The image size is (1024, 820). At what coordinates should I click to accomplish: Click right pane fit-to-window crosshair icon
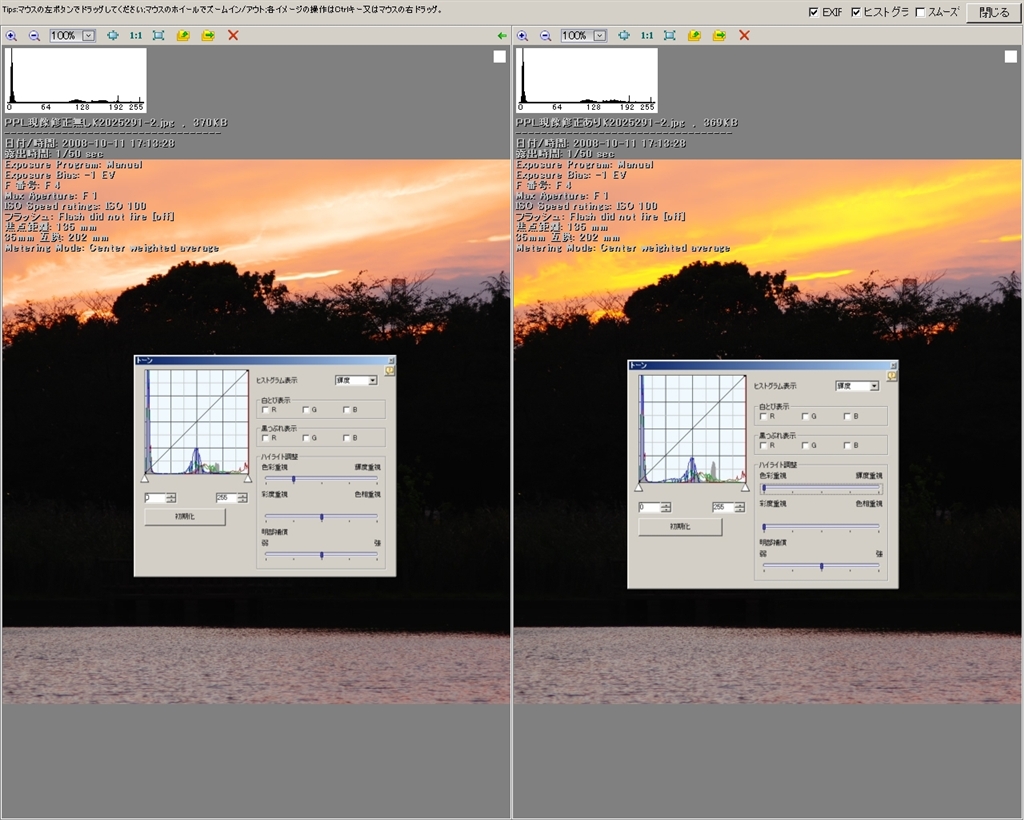[624, 36]
